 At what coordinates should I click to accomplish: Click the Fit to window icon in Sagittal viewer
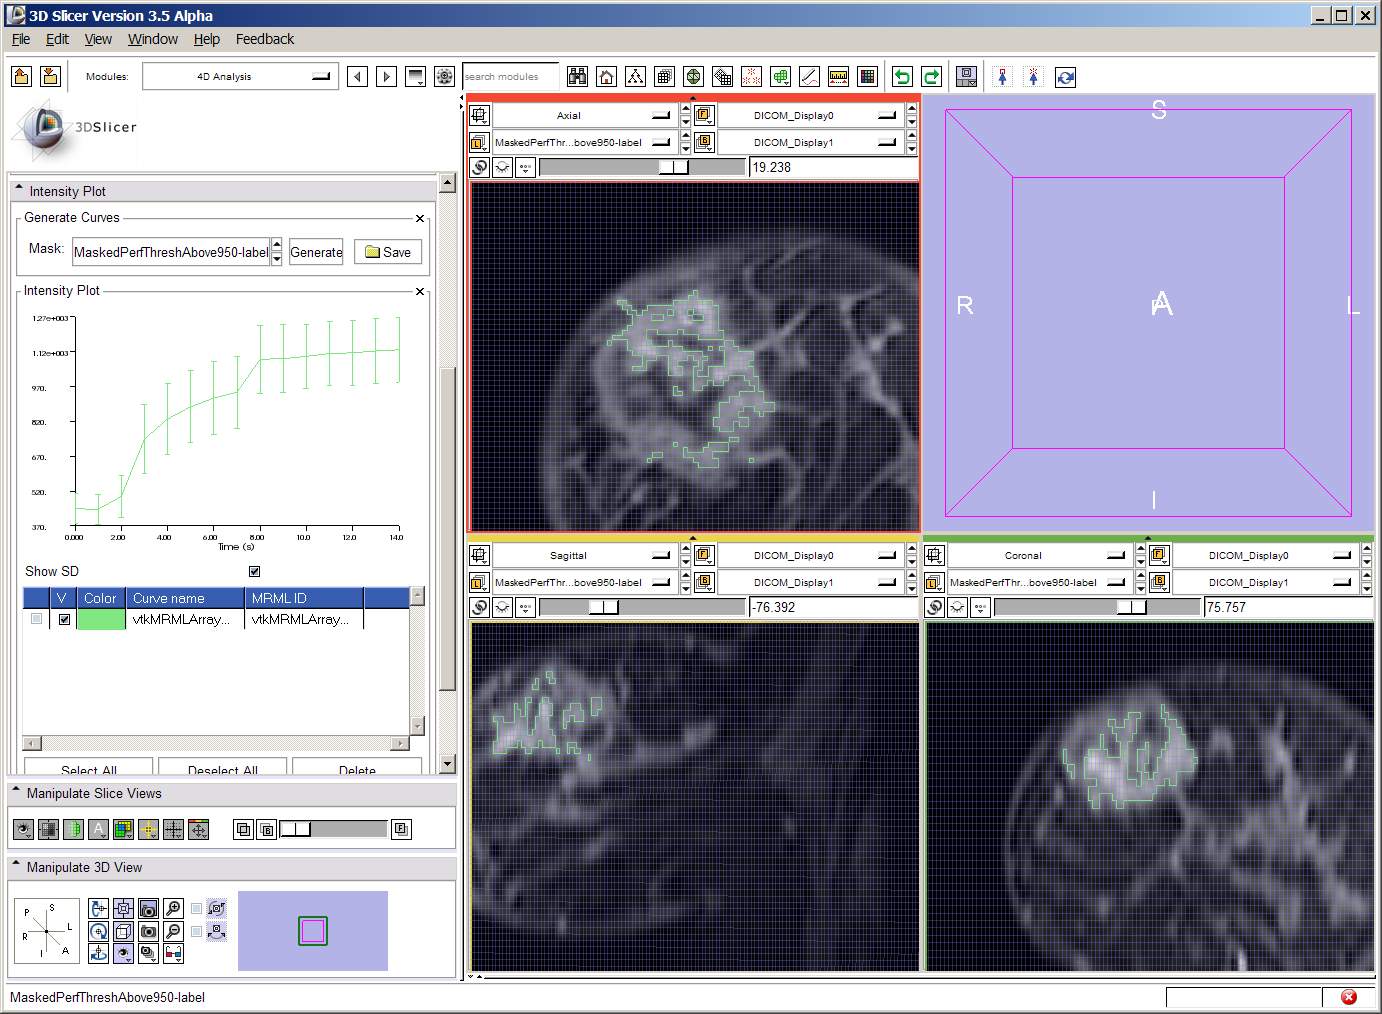(x=479, y=555)
